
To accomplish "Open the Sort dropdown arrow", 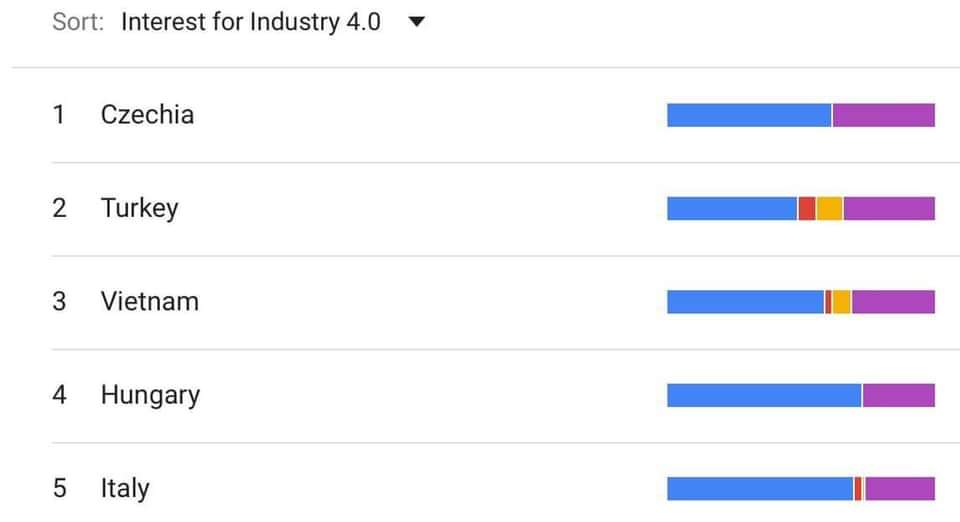I will [416, 22].
